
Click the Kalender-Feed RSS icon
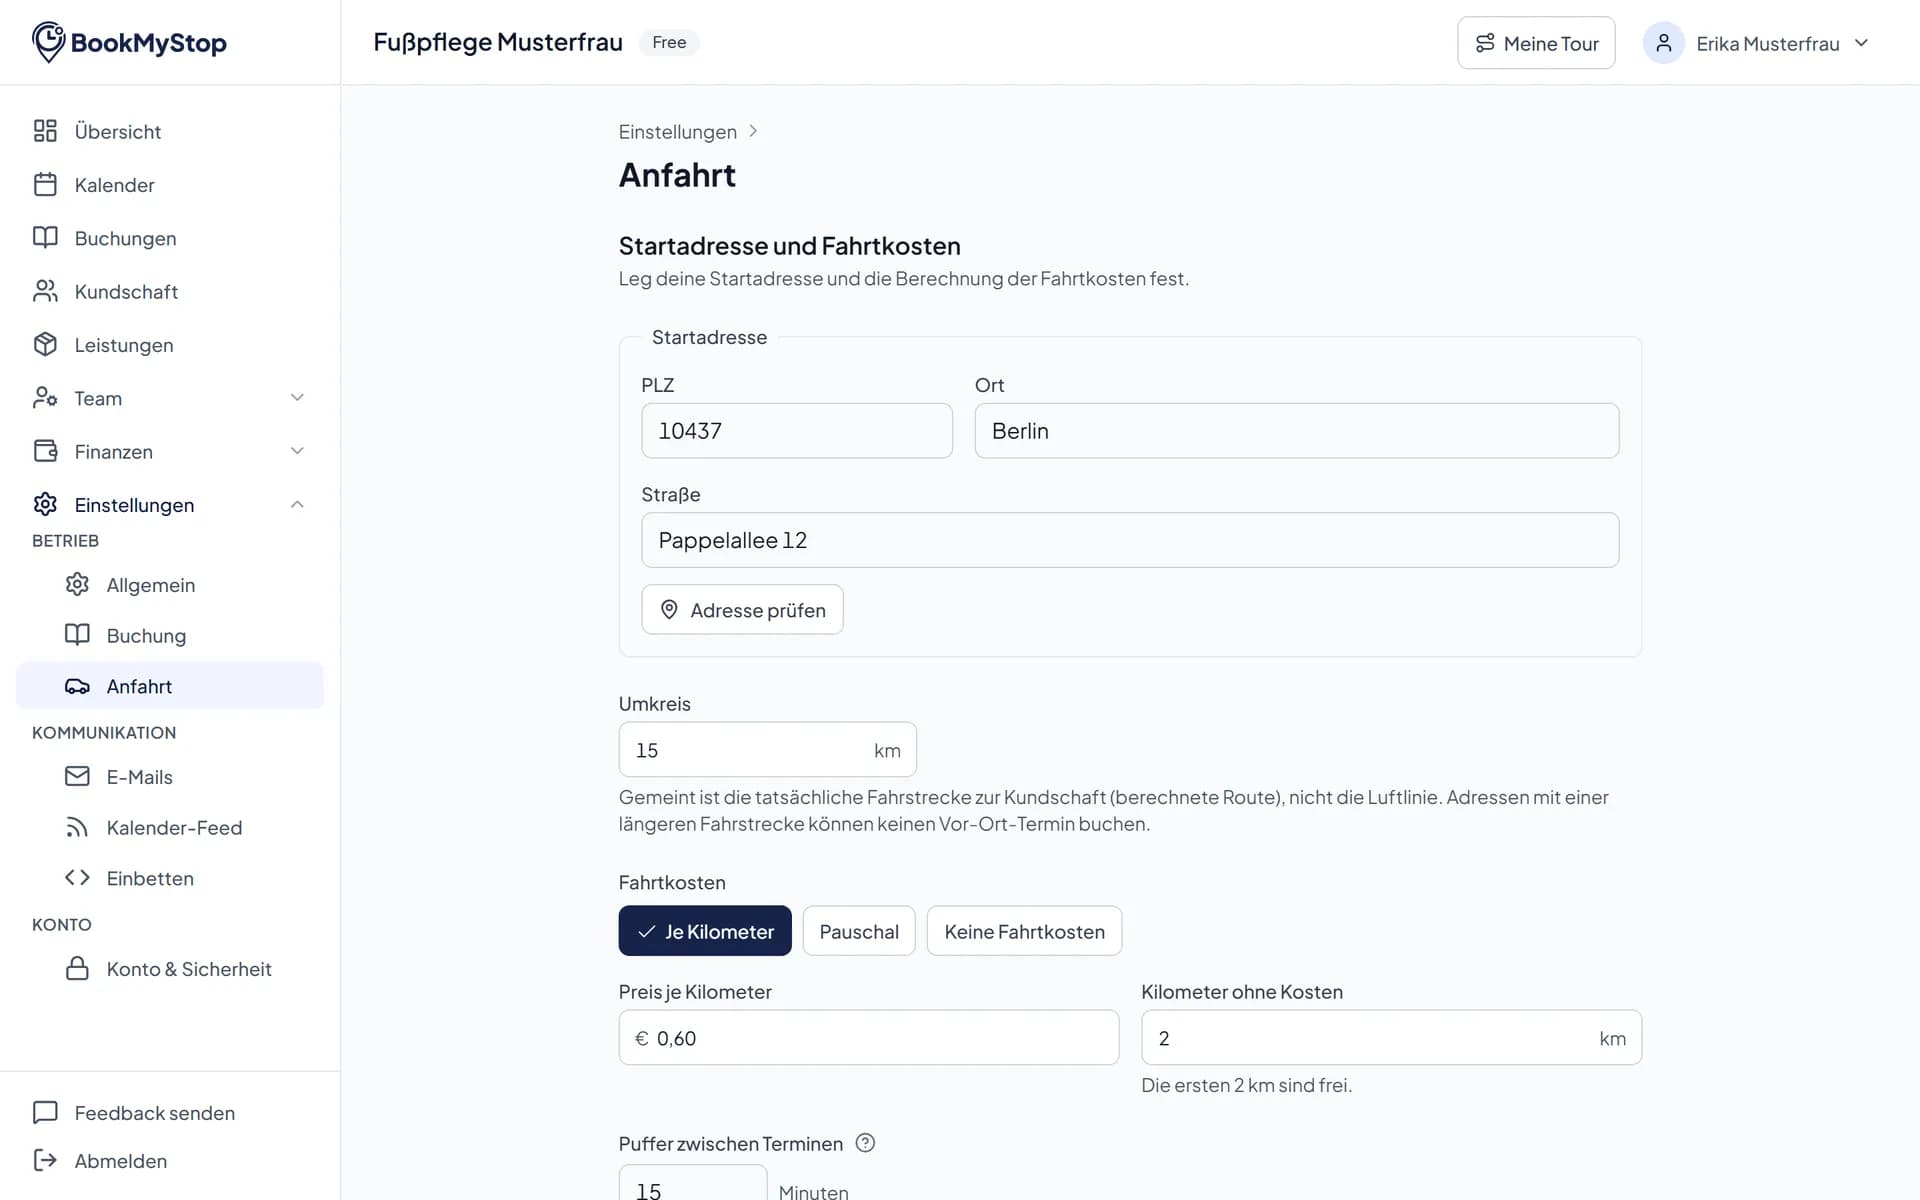pos(77,827)
